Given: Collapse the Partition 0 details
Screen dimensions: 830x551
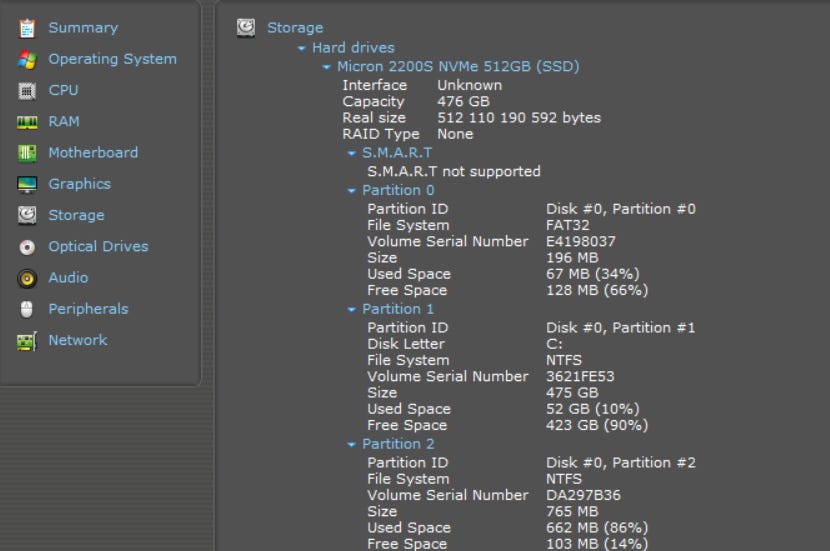Looking at the screenshot, I should click(x=351, y=190).
